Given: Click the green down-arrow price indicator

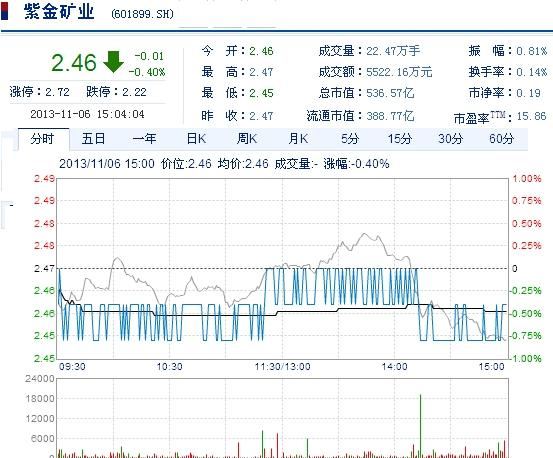Looking at the screenshot, I should click(x=113, y=62).
